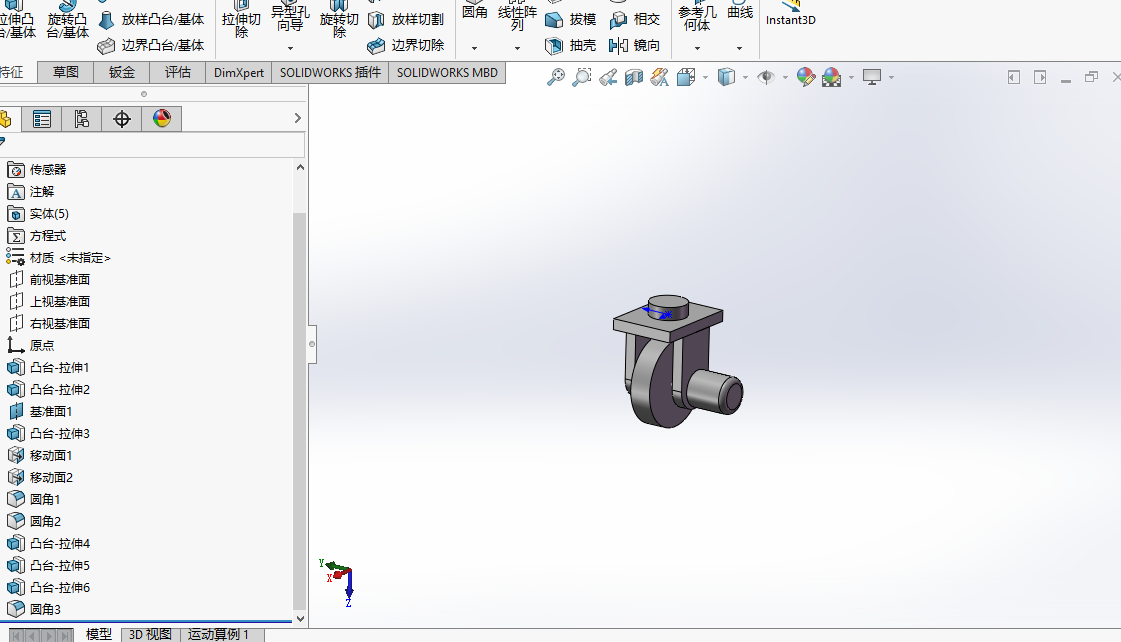Open View Orientation dropdown arrow
The width and height of the screenshot is (1121, 642).
click(x=705, y=77)
